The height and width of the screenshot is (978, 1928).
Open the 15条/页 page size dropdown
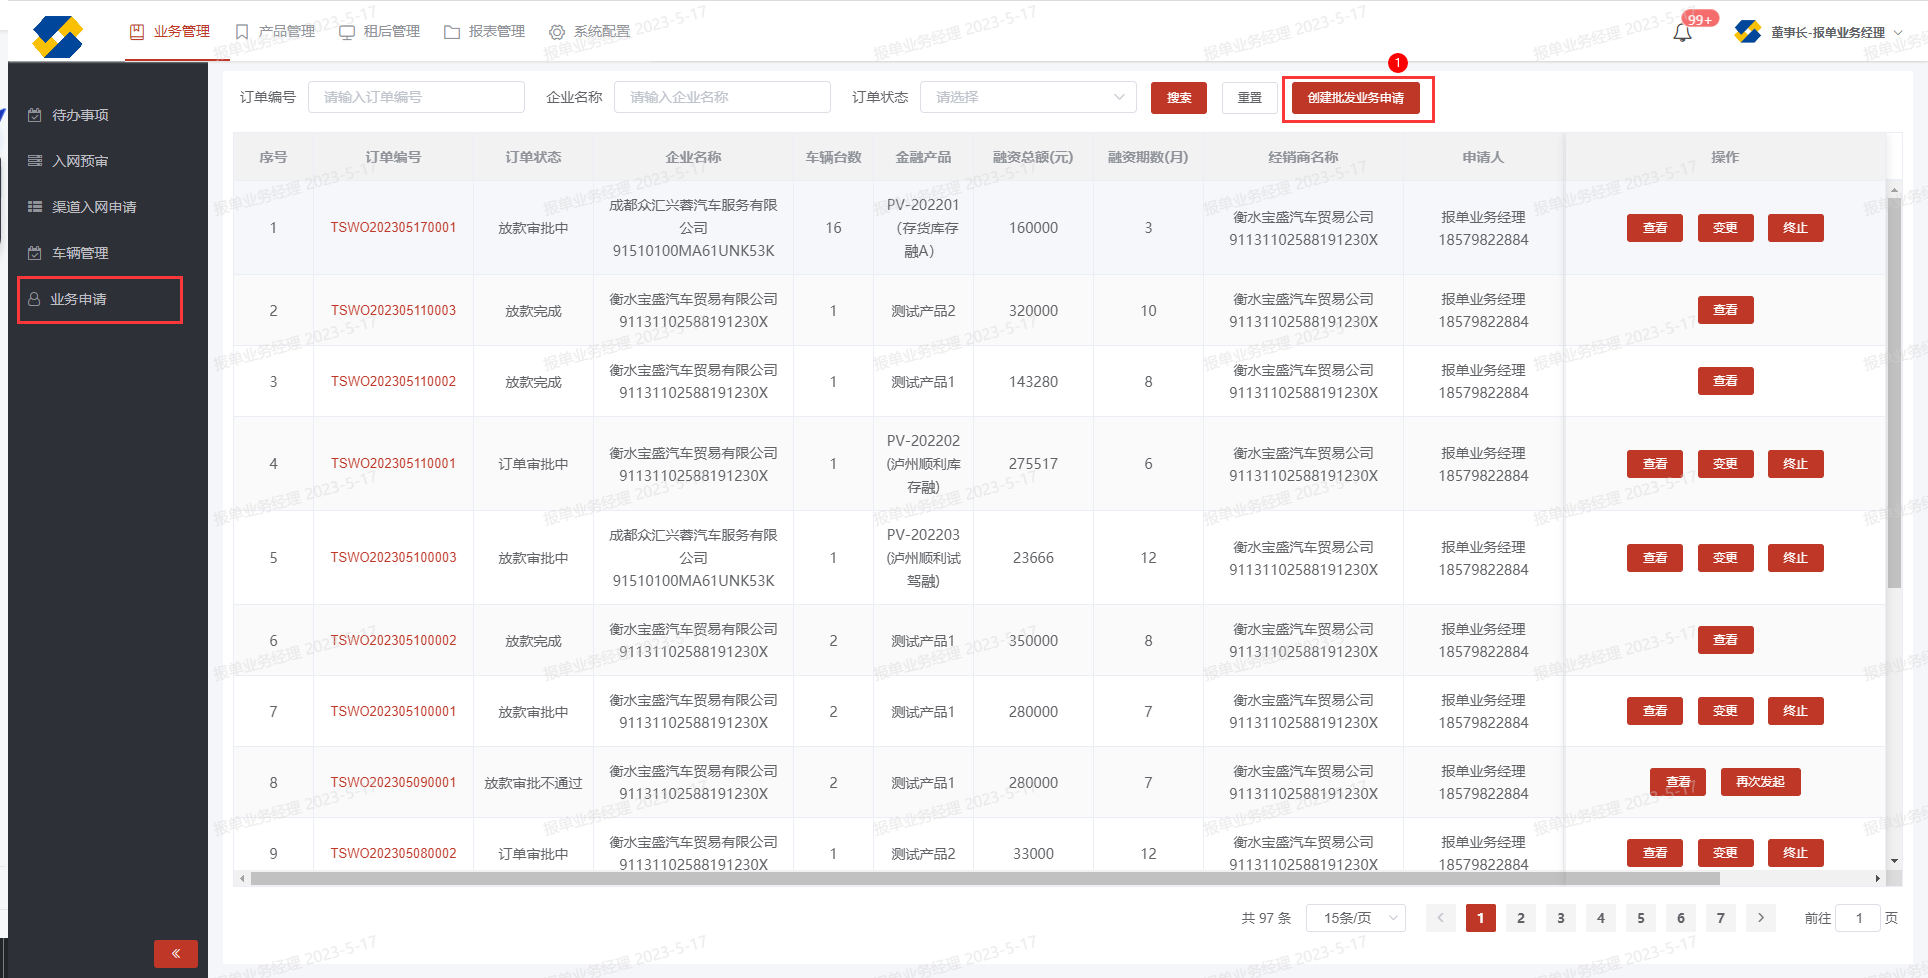point(1355,918)
